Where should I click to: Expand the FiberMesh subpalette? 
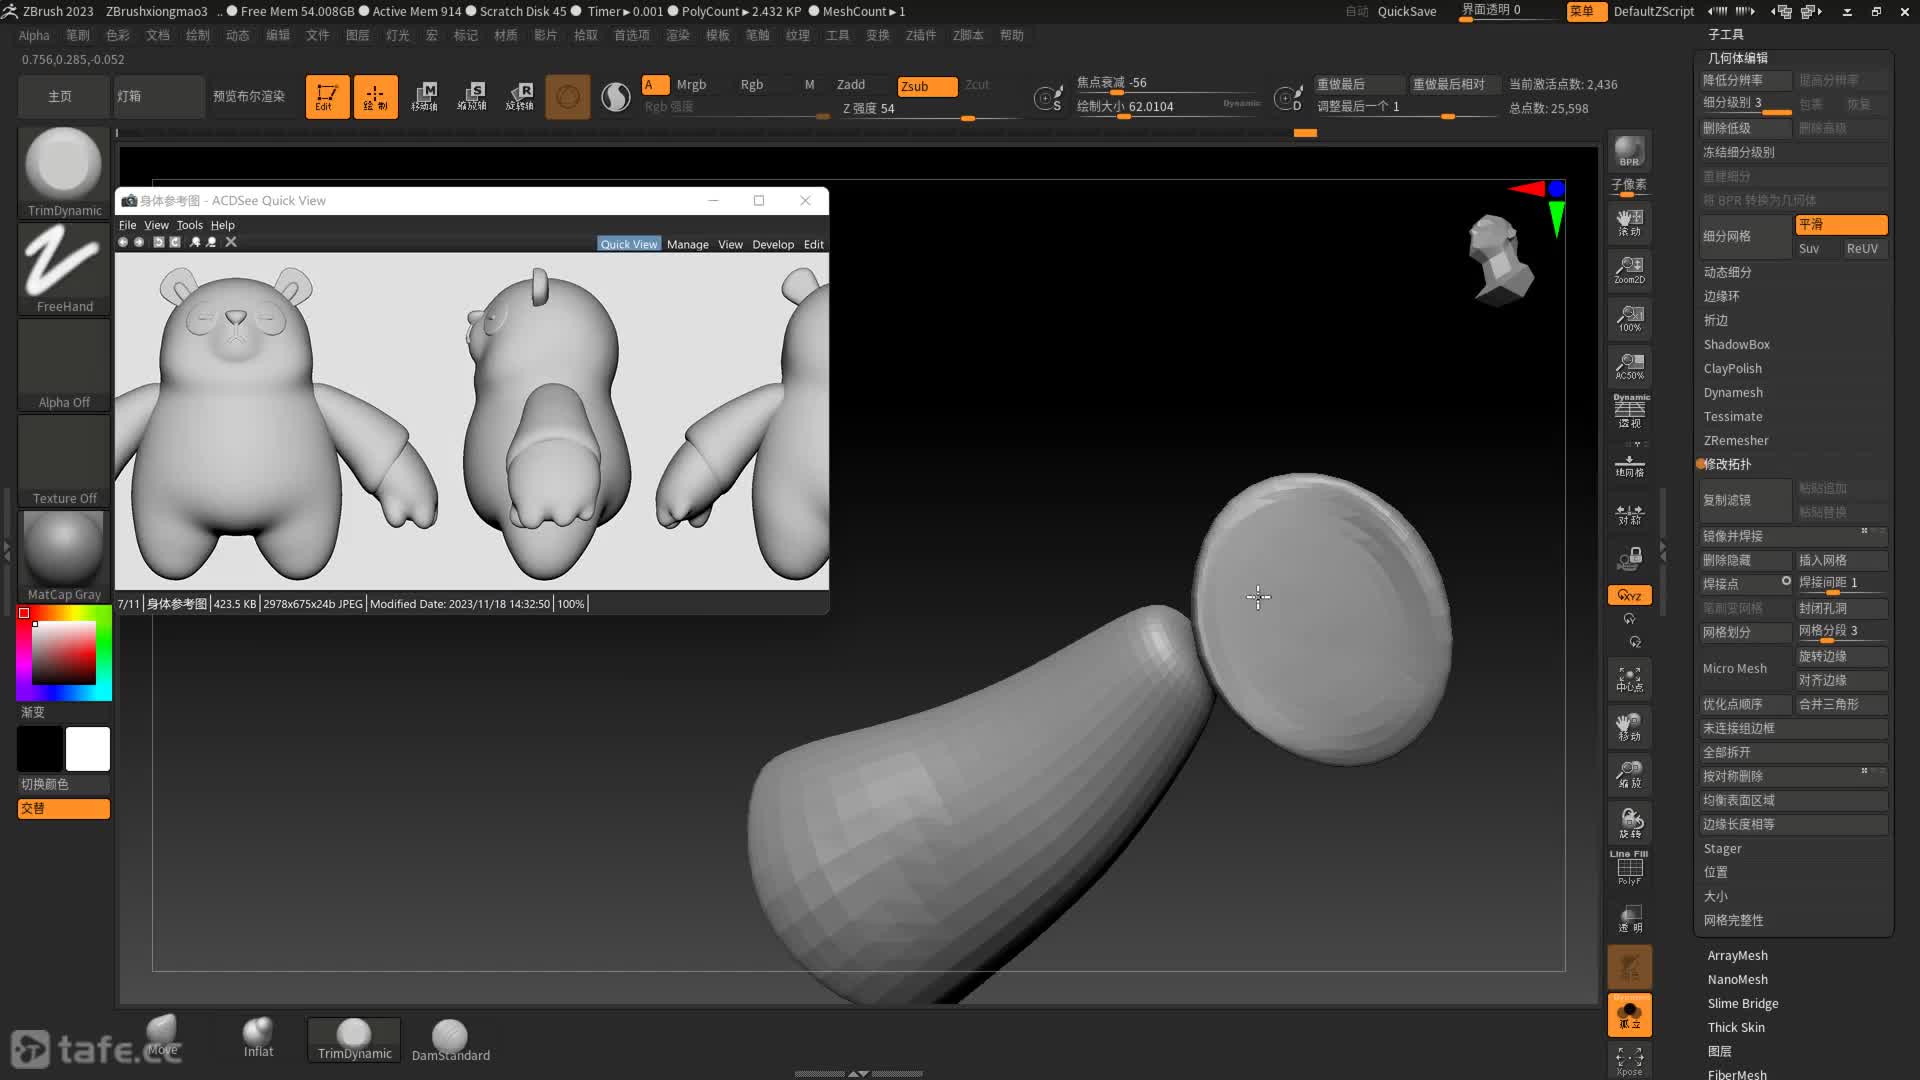point(1738,1074)
